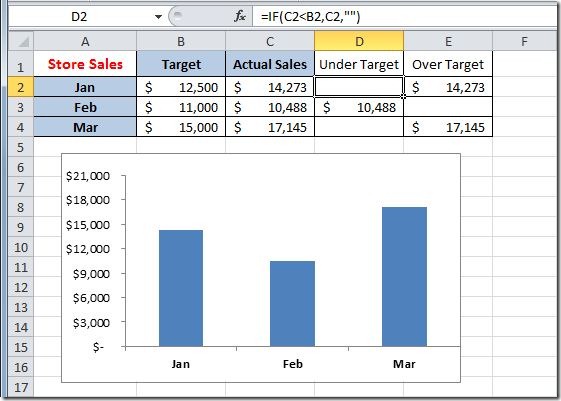
Task: Click the $21,000 axis label
Action: click(x=88, y=176)
